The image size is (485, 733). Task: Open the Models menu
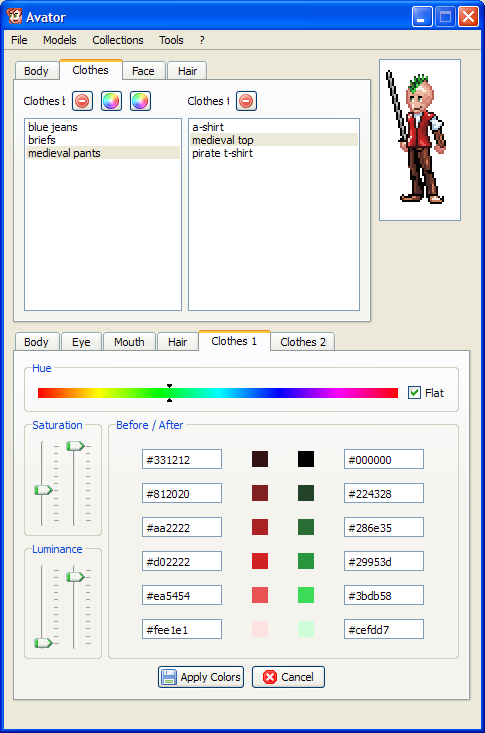[59, 40]
